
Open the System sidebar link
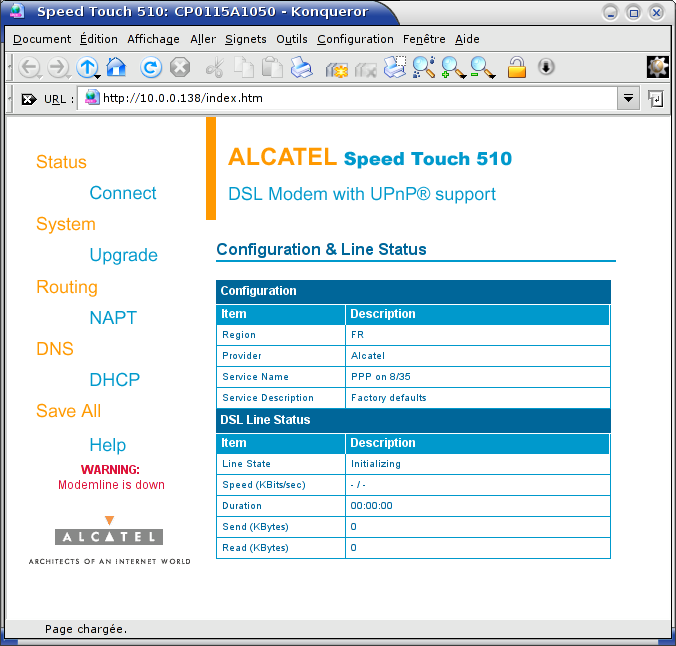coord(66,224)
